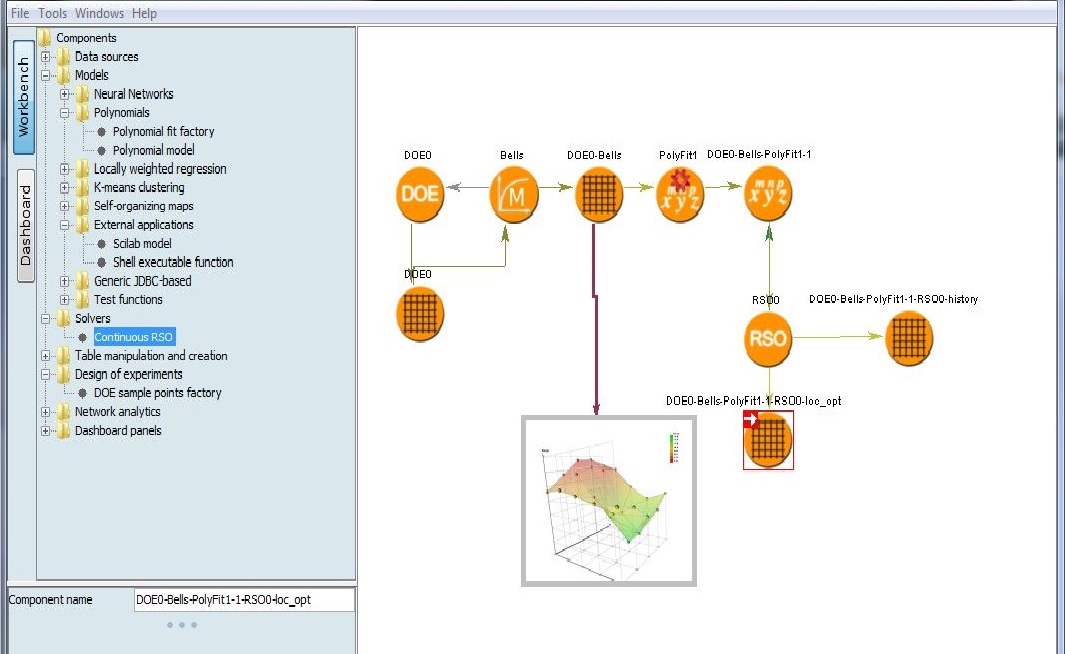Screen dimensions: 1065x654
Task: Select Continuous RSO in the tree
Action: pos(134,337)
